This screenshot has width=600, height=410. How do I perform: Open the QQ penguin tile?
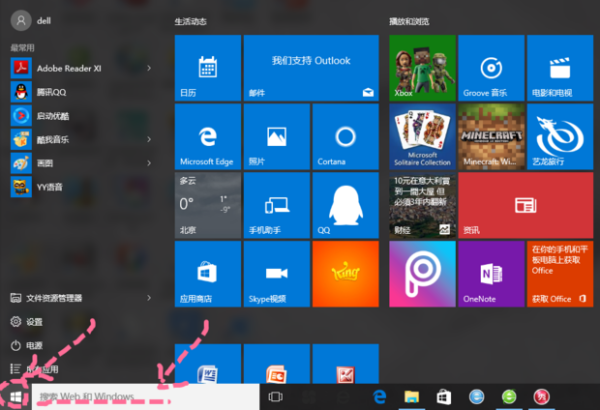[346, 205]
